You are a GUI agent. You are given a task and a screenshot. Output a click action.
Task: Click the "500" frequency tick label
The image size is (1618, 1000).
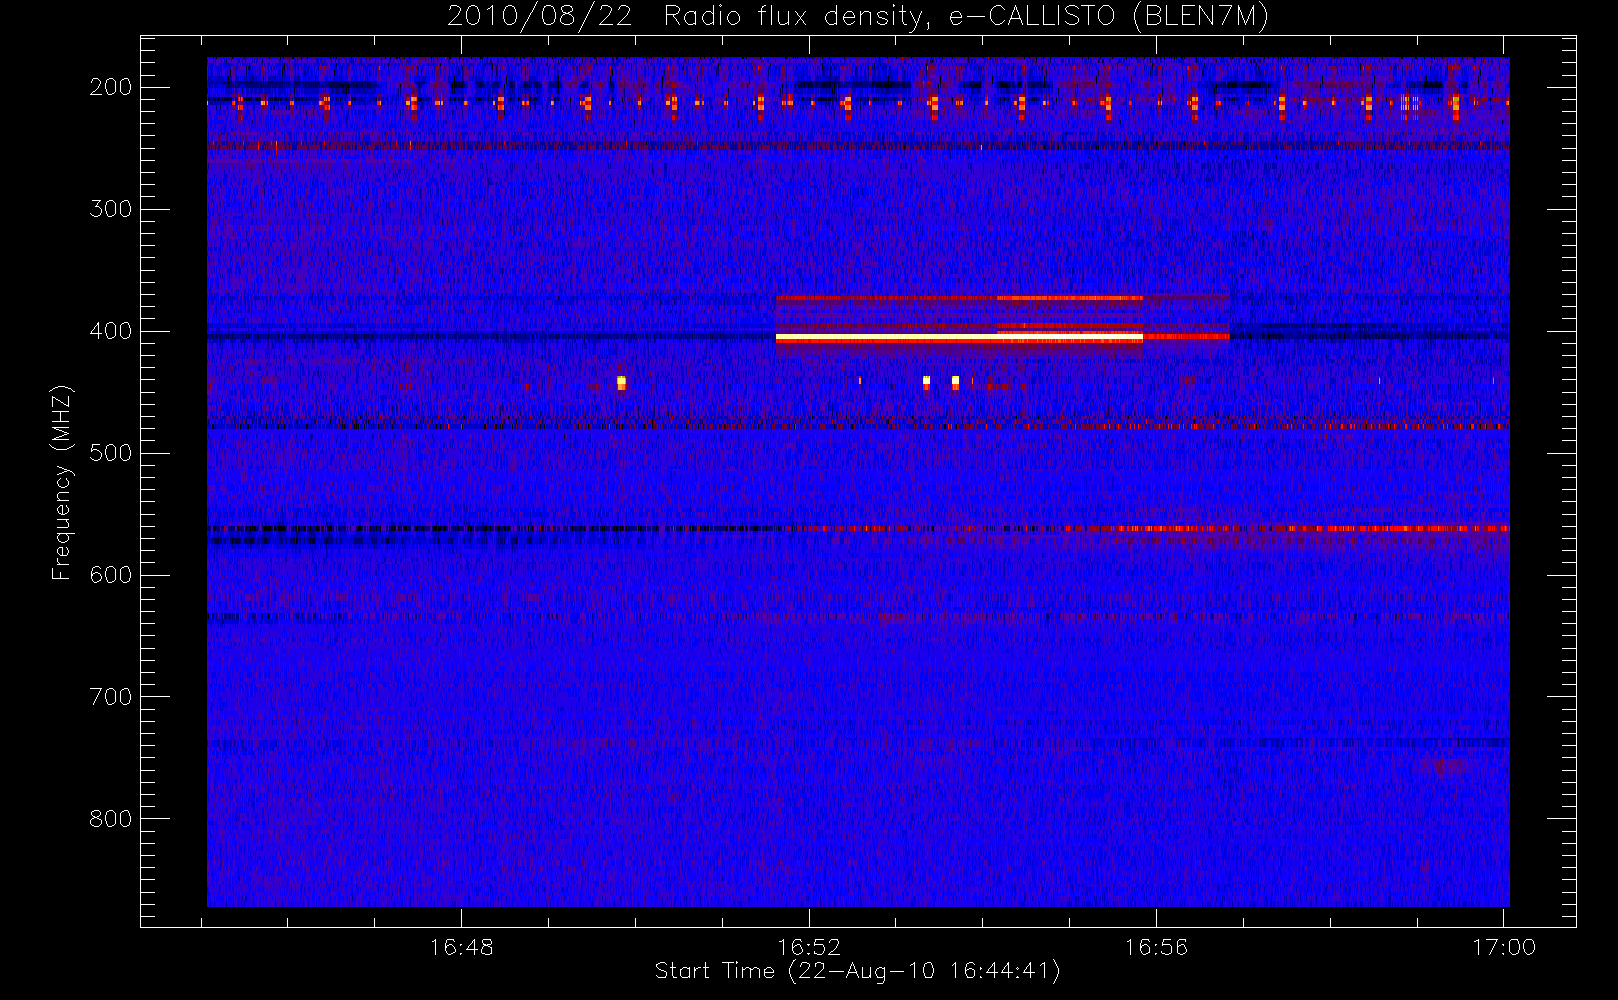[x=110, y=453]
